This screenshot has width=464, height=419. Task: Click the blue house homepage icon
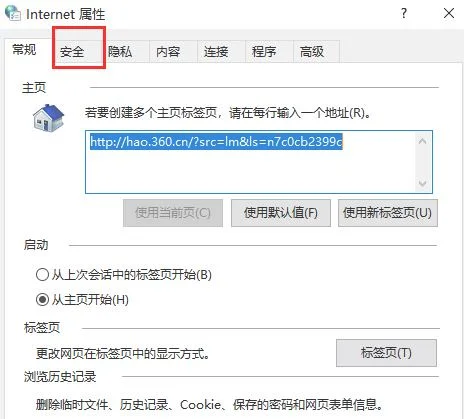48,117
